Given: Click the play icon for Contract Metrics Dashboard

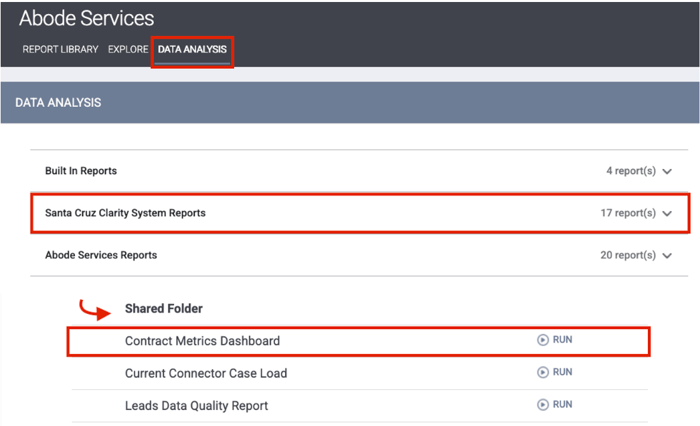Looking at the screenshot, I should click(543, 340).
